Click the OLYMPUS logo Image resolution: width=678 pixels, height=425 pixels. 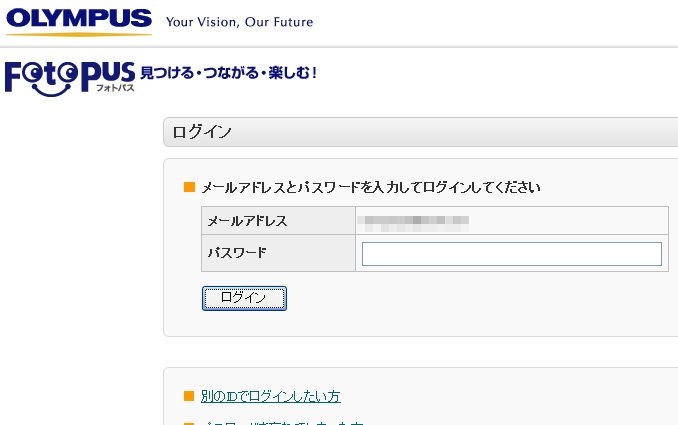point(78,20)
